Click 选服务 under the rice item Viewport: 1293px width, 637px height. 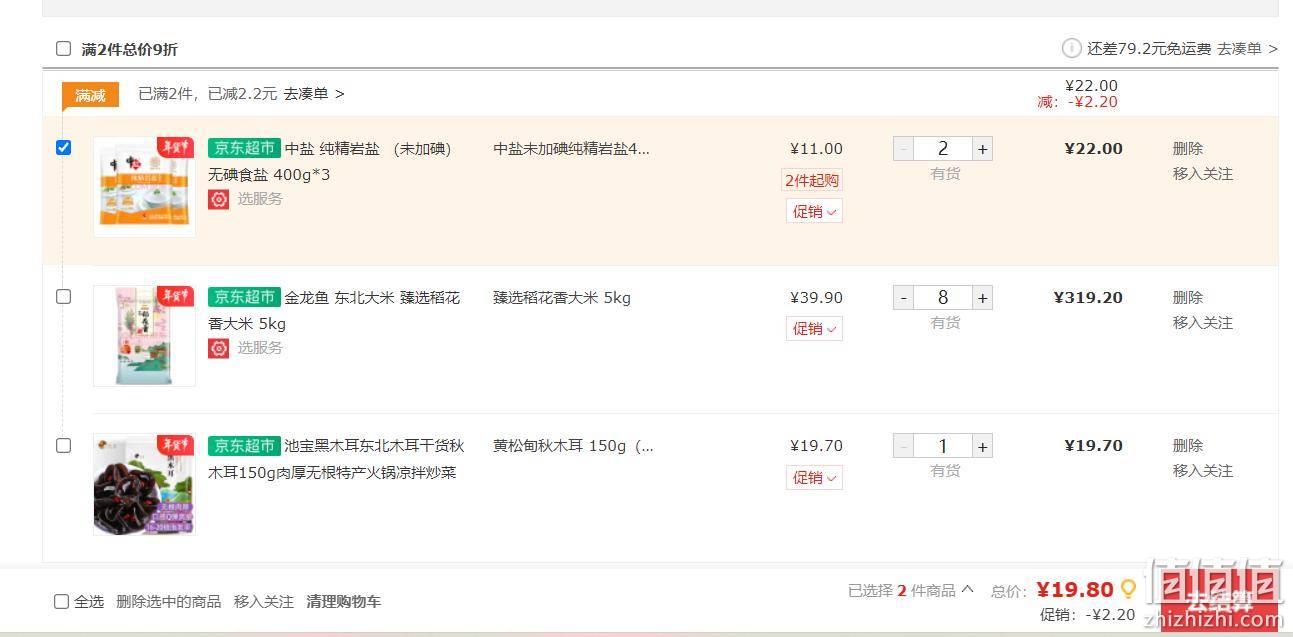pos(260,348)
